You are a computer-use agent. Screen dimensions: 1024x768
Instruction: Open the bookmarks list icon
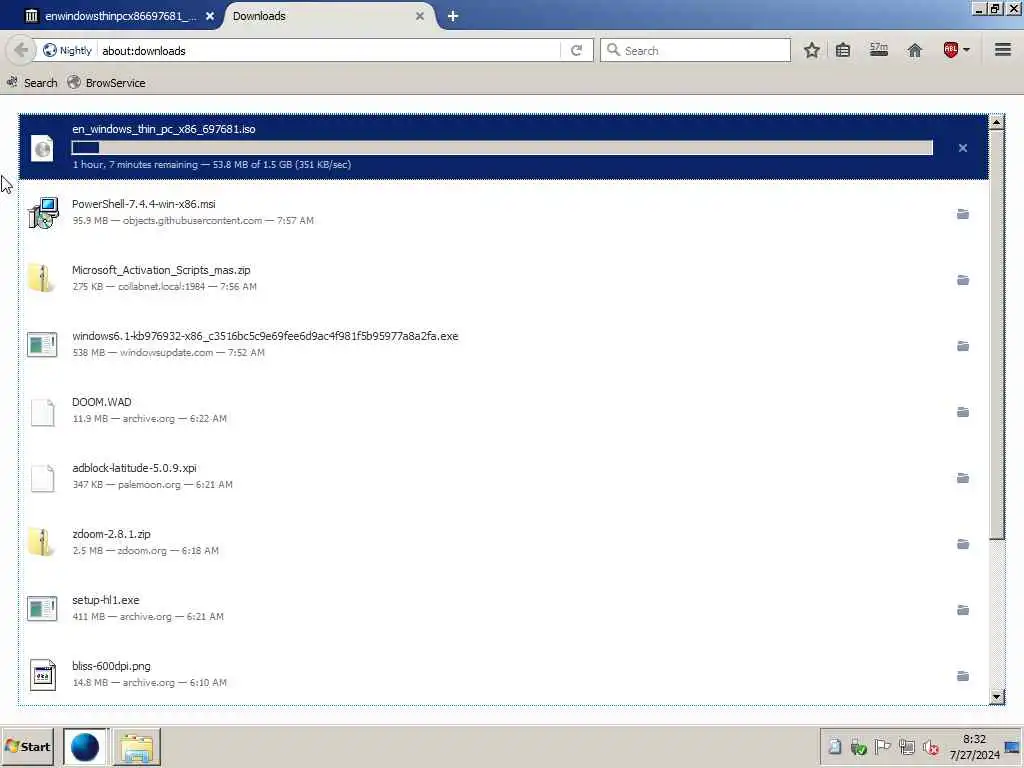843,50
